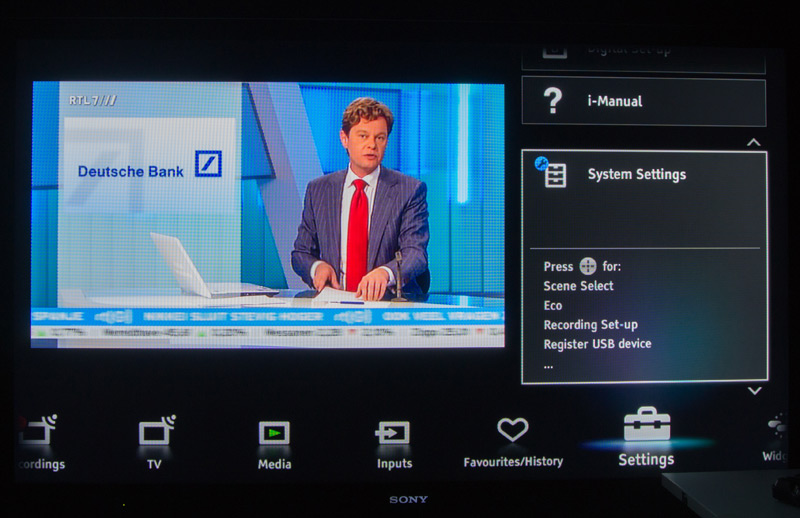Open the System Settings panel

(x=644, y=266)
